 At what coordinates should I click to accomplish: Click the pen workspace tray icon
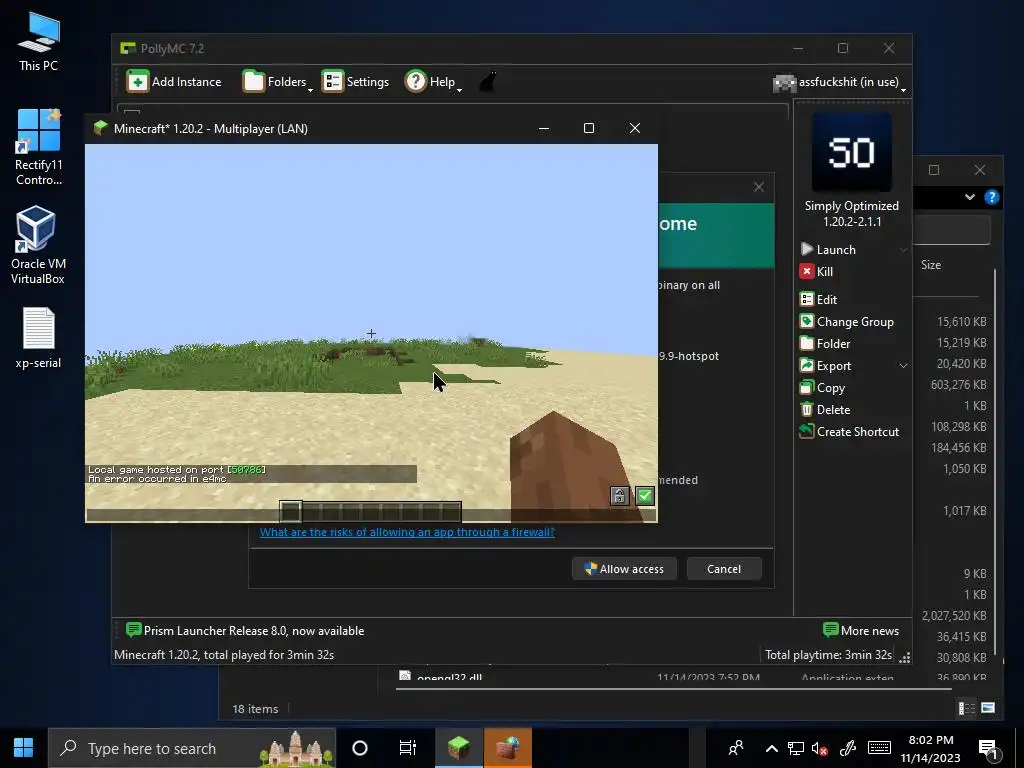pos(848,749)
